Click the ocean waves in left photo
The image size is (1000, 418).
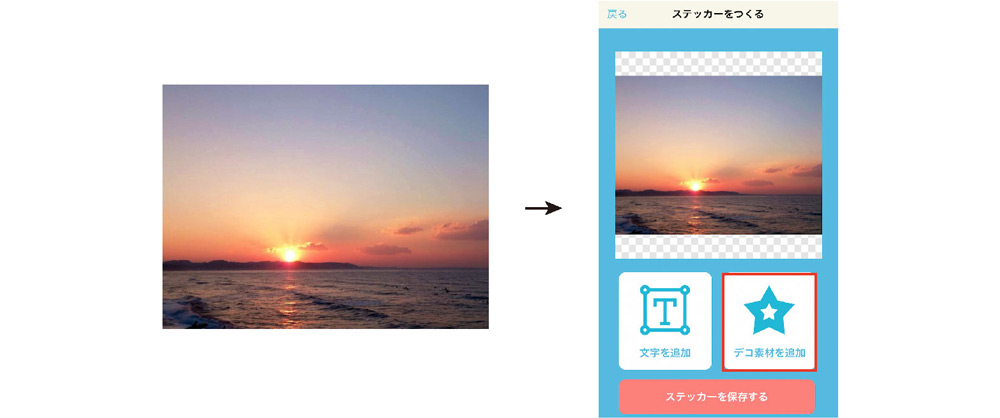pos(325,299)
